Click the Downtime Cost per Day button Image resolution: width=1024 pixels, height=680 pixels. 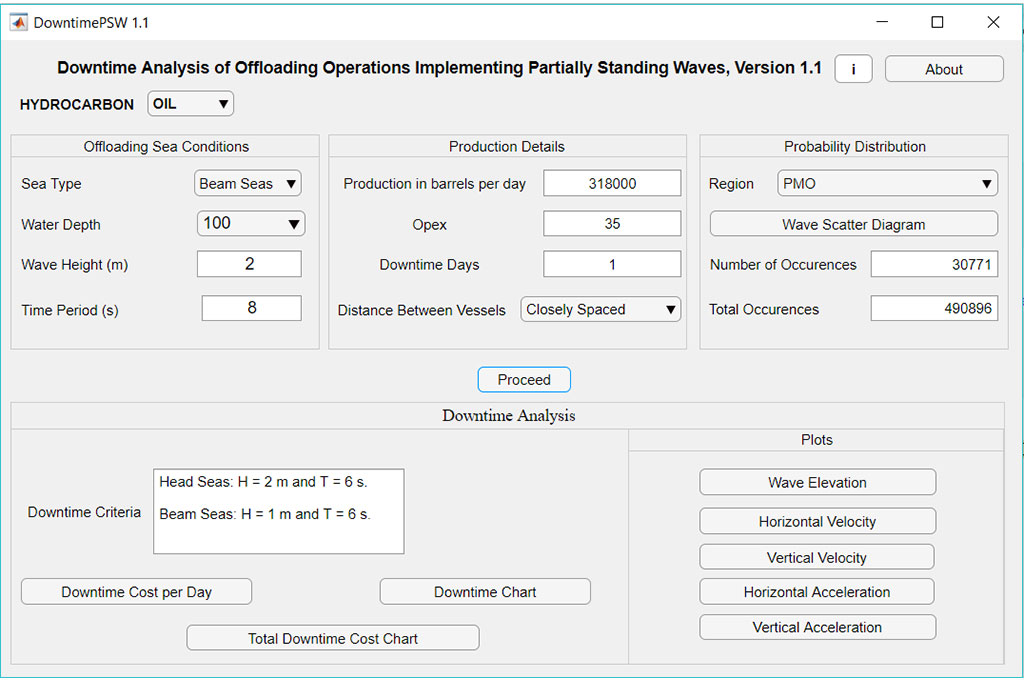click(x=136, y=592)
